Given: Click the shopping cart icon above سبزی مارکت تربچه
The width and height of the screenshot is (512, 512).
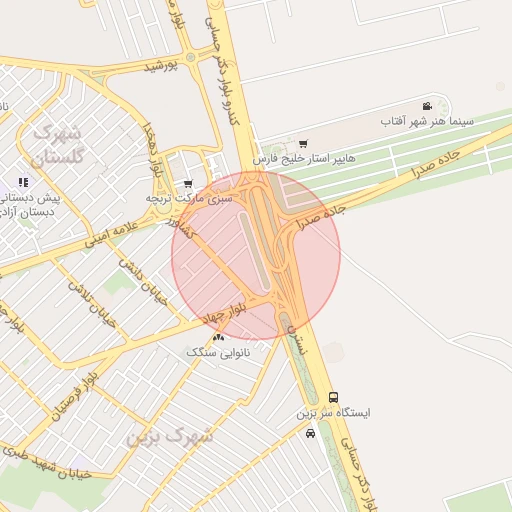Looking at the screenshot, I should pos(188,184).
